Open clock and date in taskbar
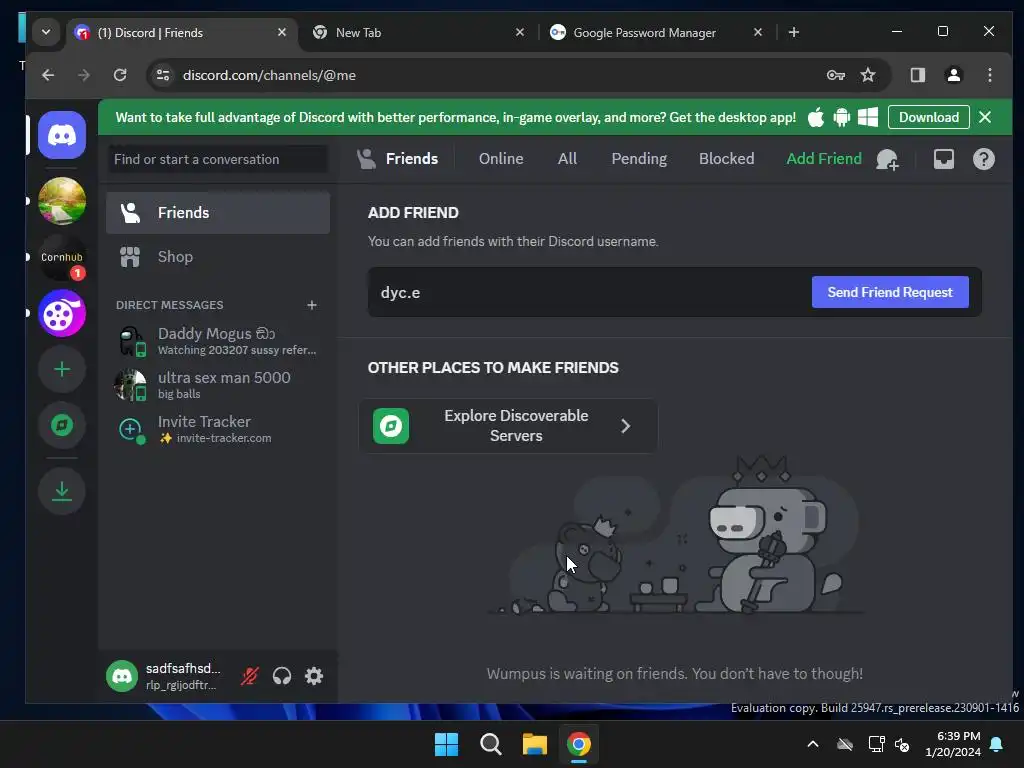Viewport: 1024px width, 768px height. click(x=953, y=744)
